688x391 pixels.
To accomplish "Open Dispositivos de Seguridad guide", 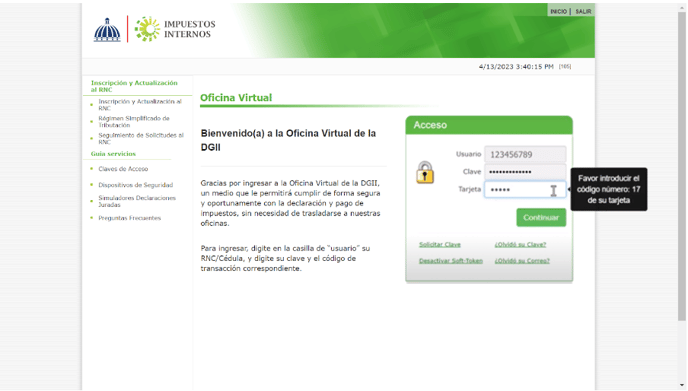I will pyautogui.click(x=136, y=185).
